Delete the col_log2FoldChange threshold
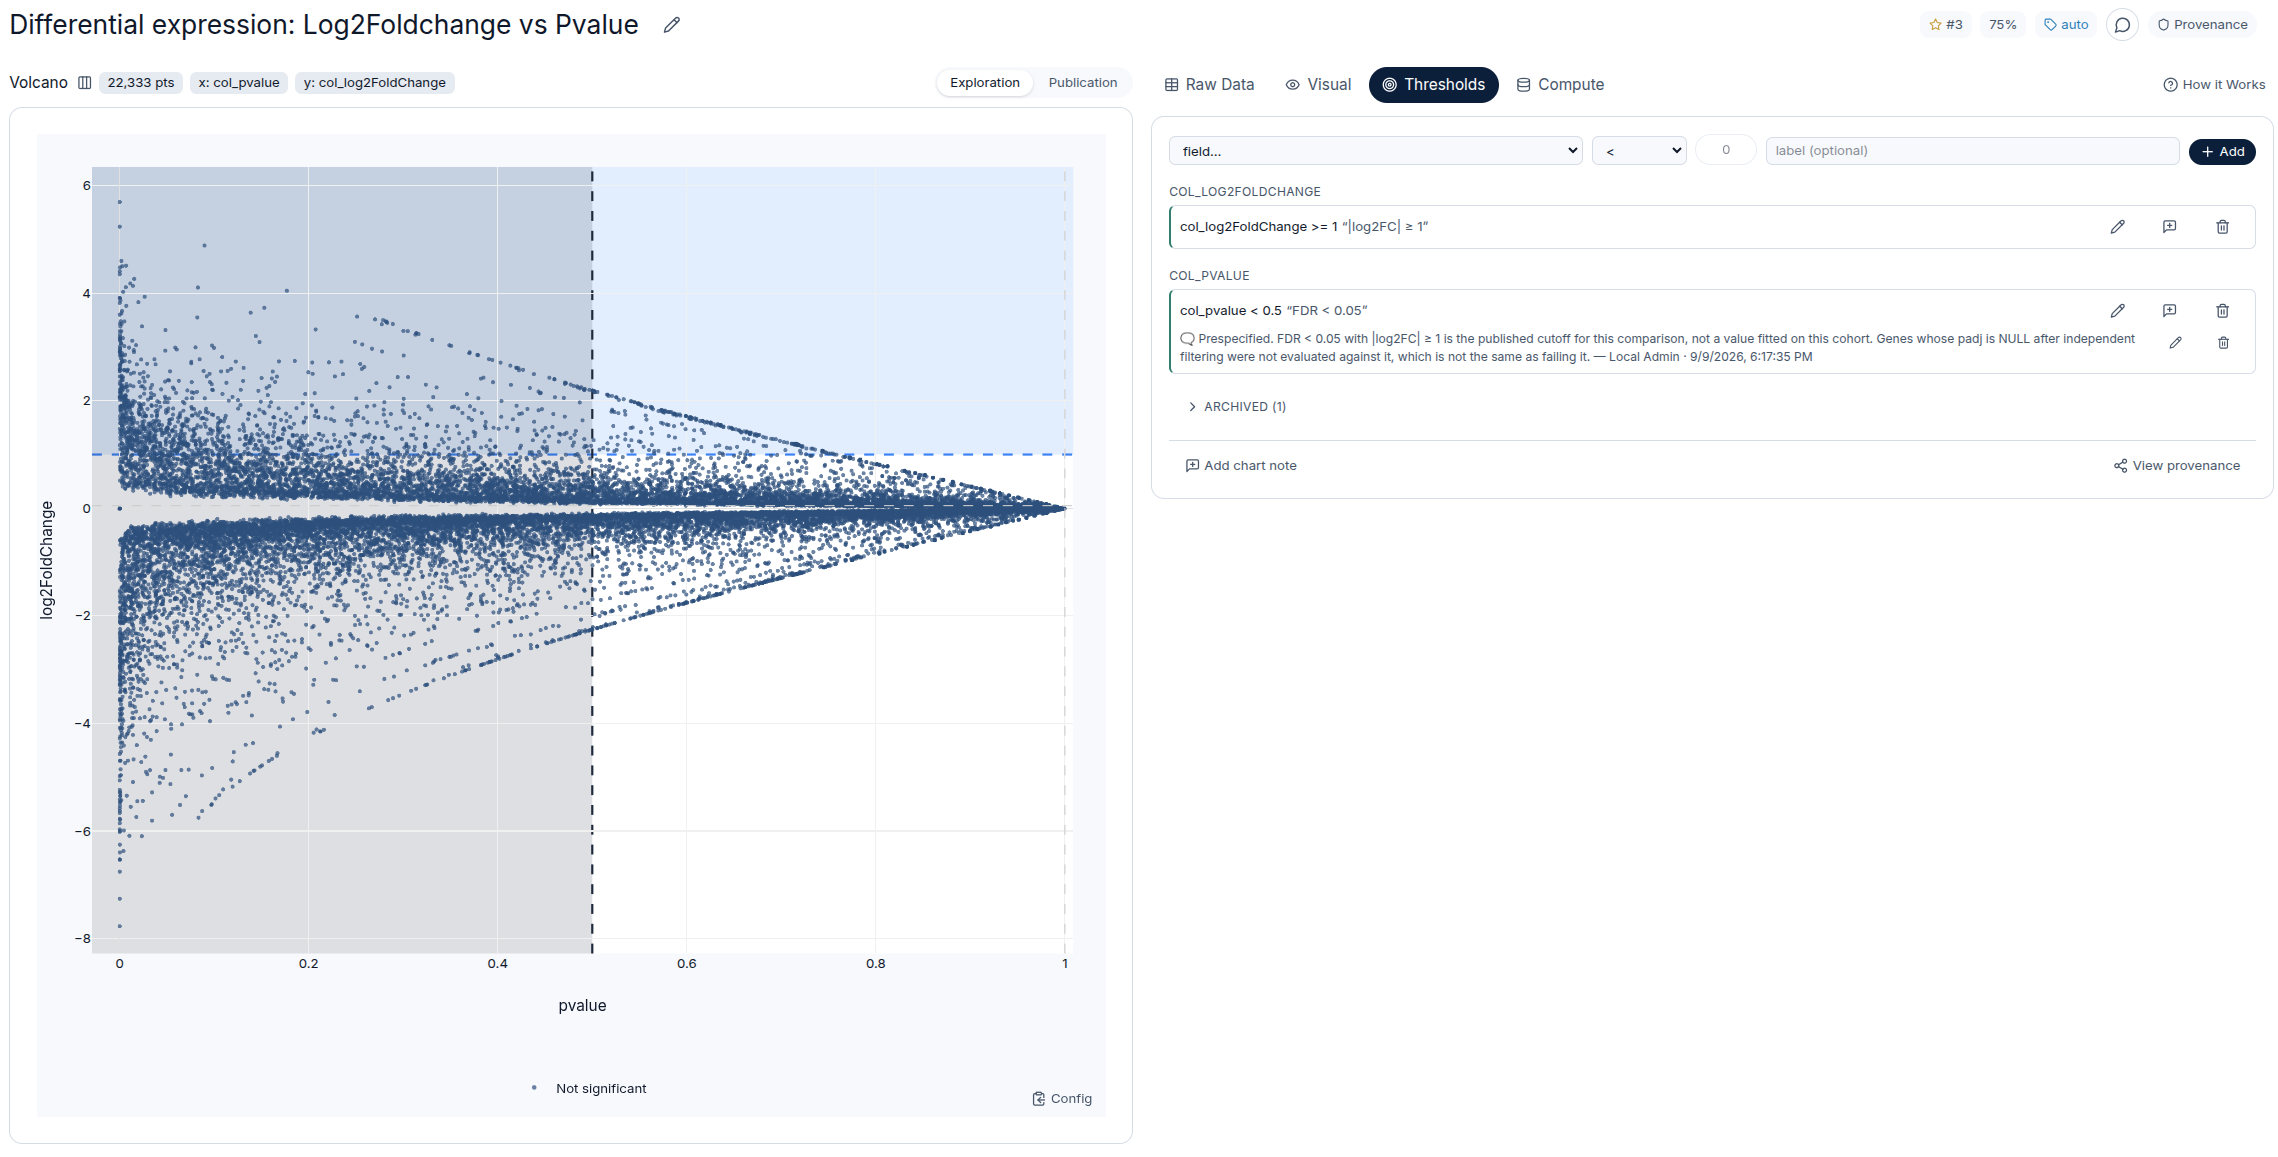Viewport: 2278px width, 1157px height. point(2223,227)
